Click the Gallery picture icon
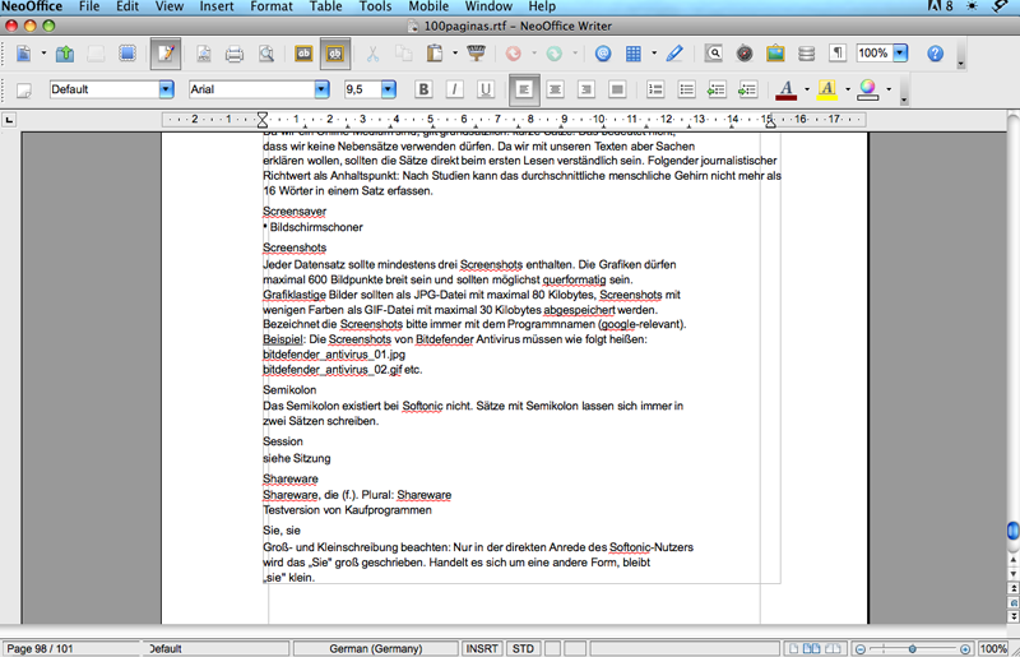 click(775, 53)
